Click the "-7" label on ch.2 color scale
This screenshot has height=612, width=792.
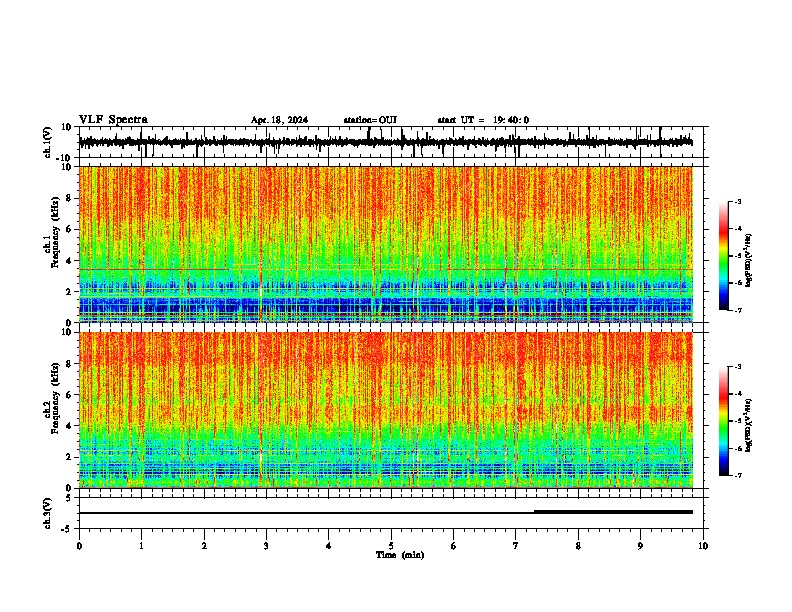(x=738, y=475)
